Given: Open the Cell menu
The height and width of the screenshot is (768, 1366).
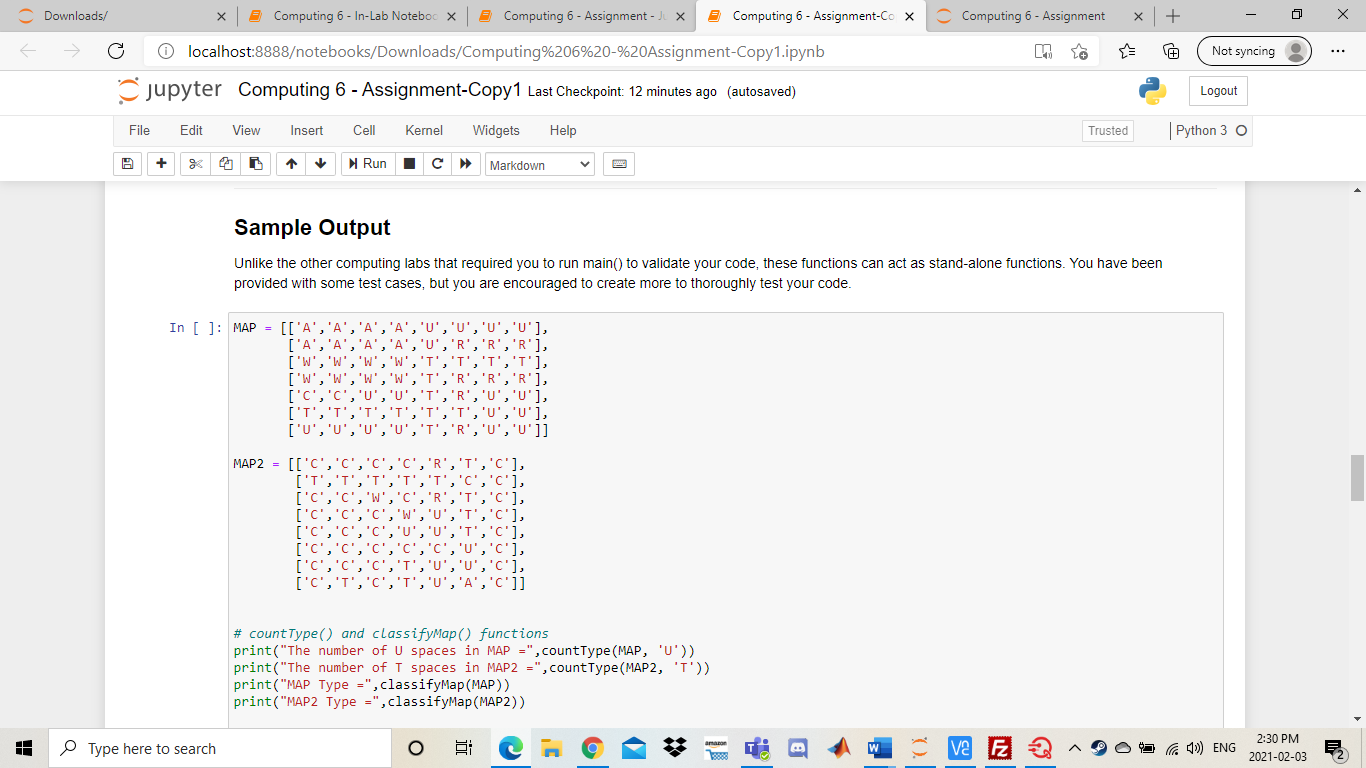Looking at the screenshot, I should point(364,130).
